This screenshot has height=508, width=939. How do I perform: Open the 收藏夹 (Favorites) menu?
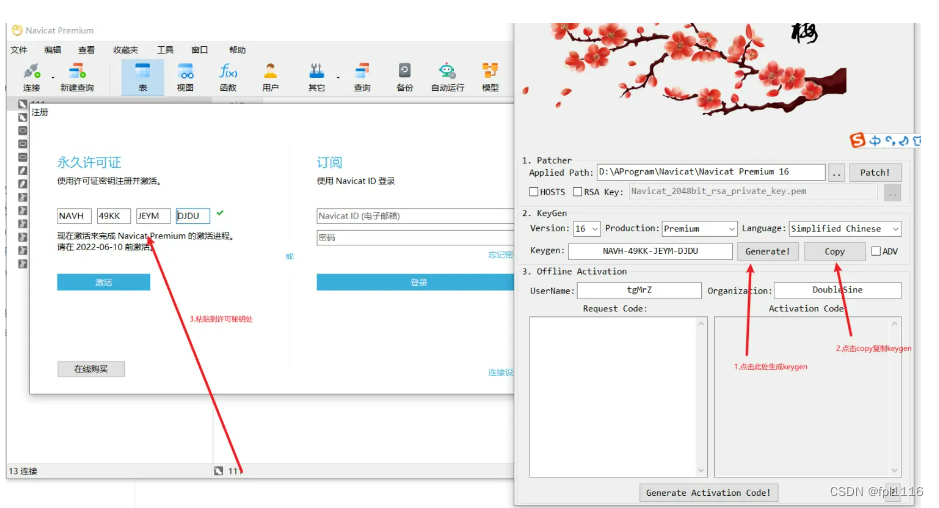pos(126,50)
